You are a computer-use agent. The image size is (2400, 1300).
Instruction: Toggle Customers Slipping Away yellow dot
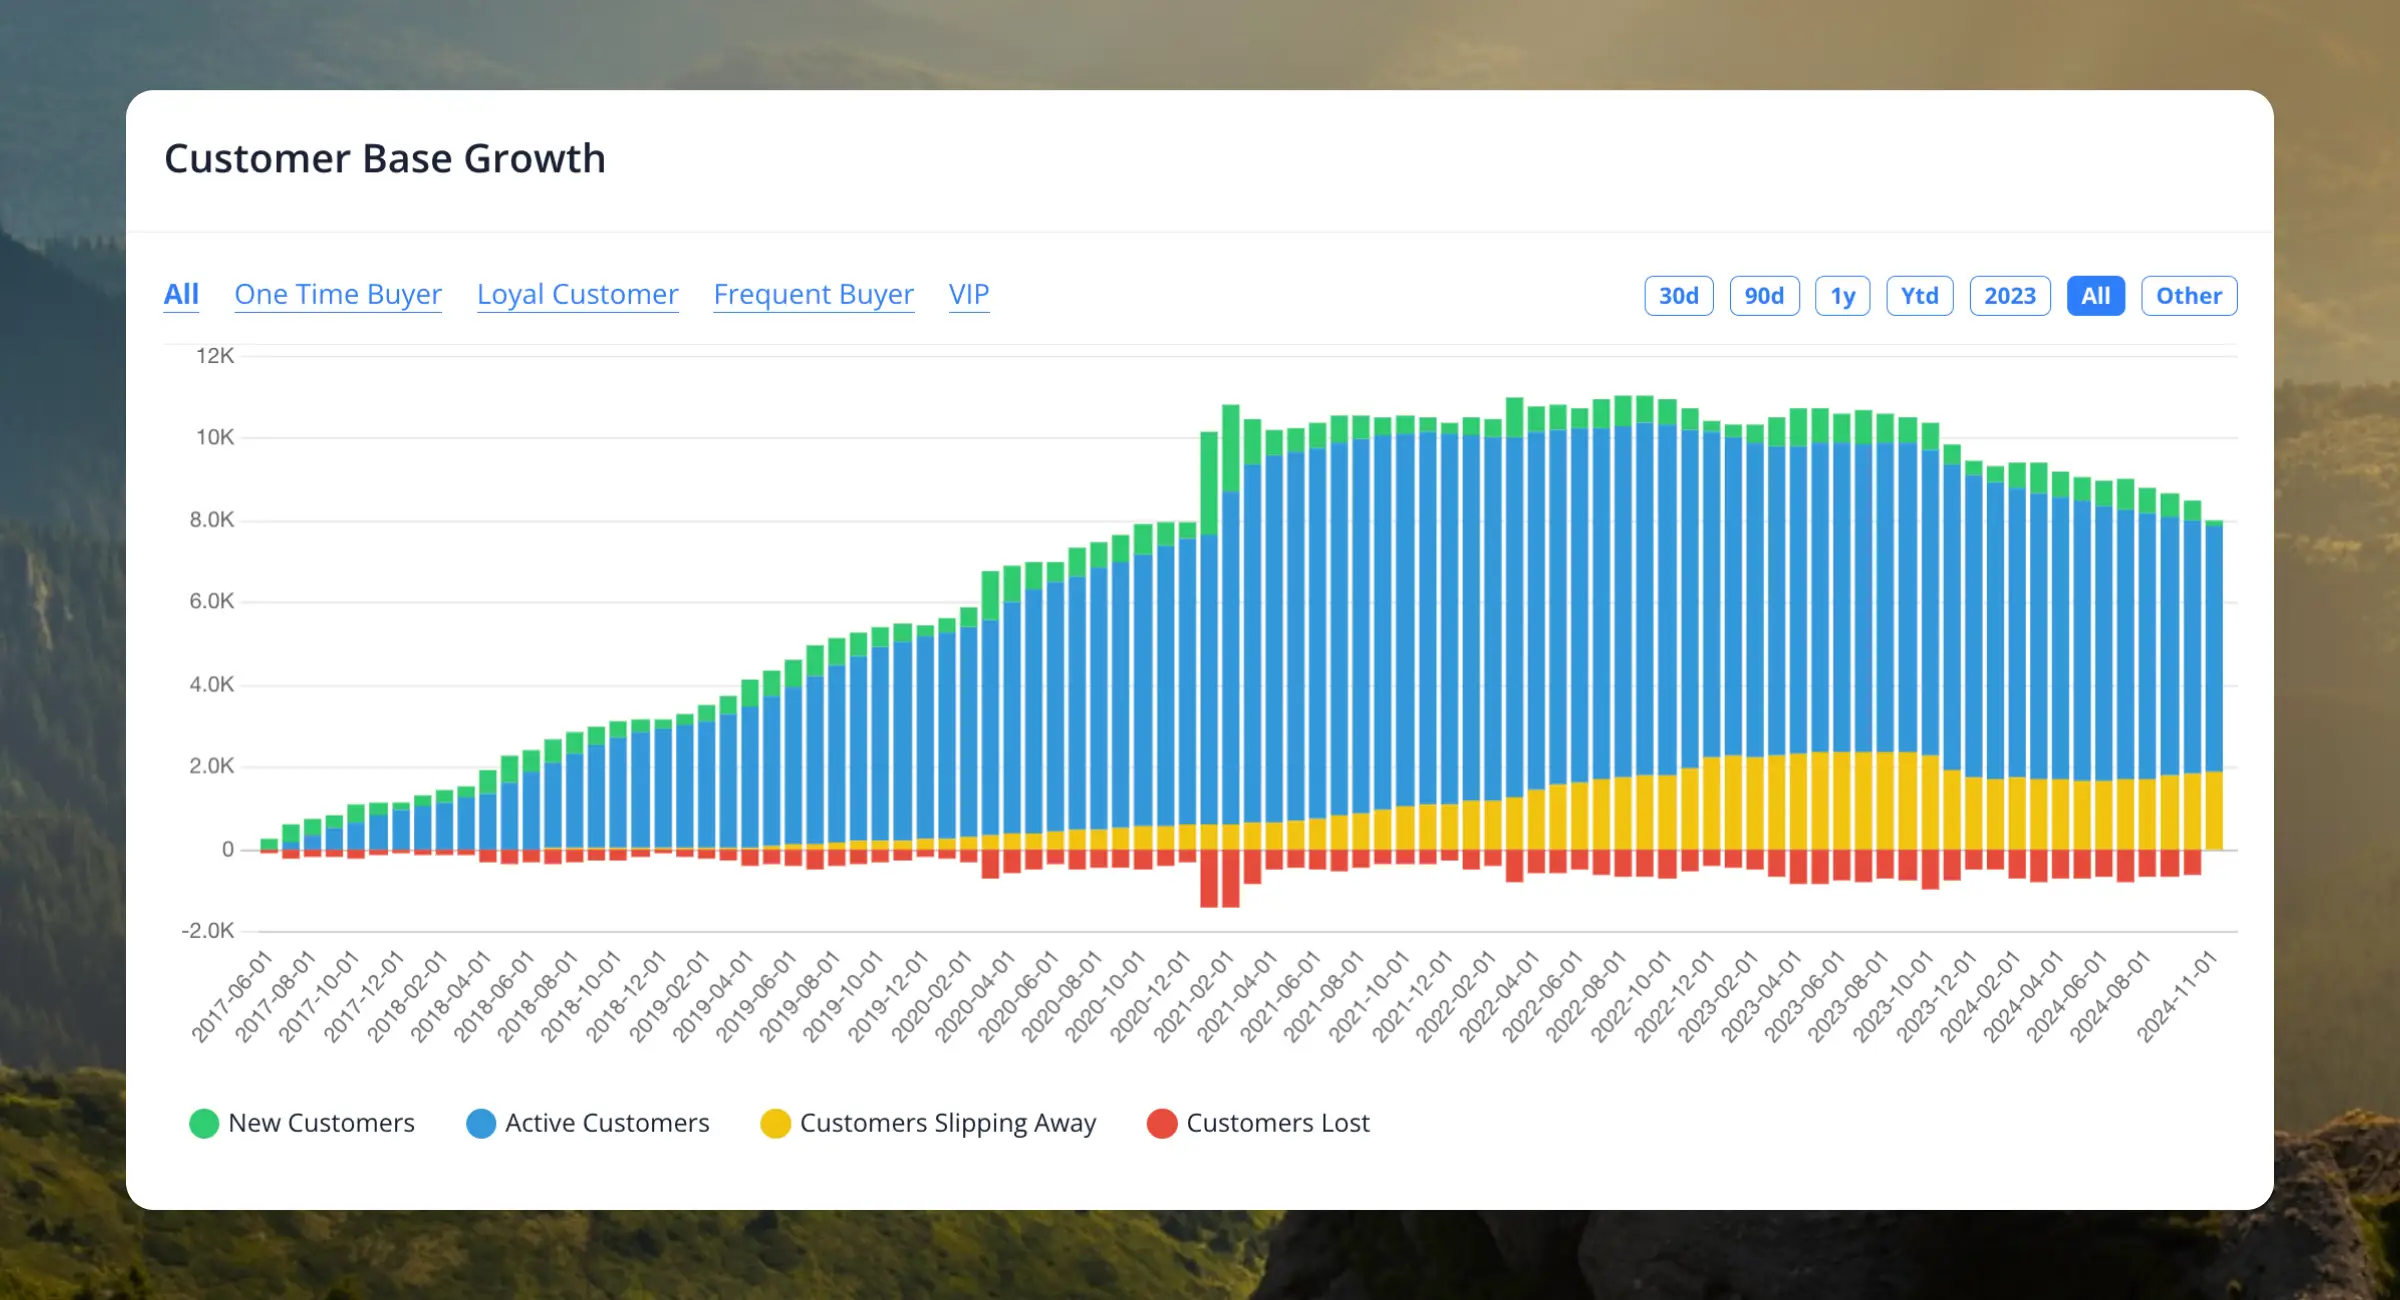(x=775, y=1123)
